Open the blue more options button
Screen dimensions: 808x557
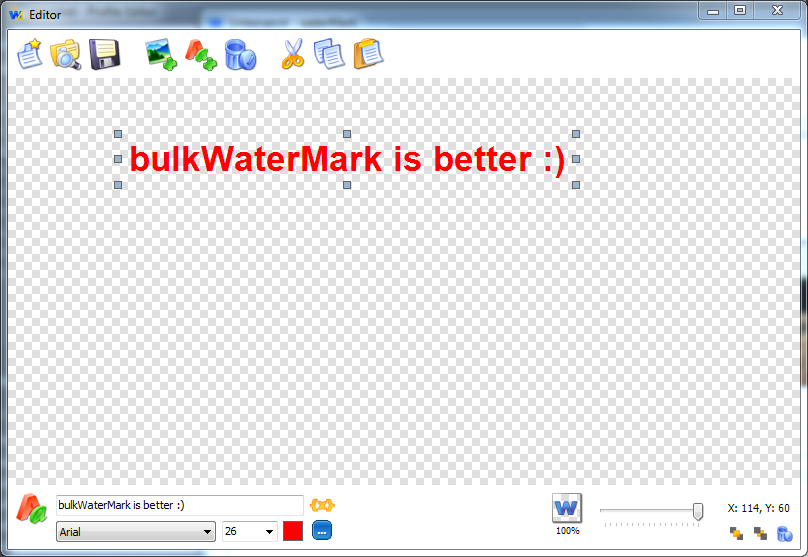(322, 531)
